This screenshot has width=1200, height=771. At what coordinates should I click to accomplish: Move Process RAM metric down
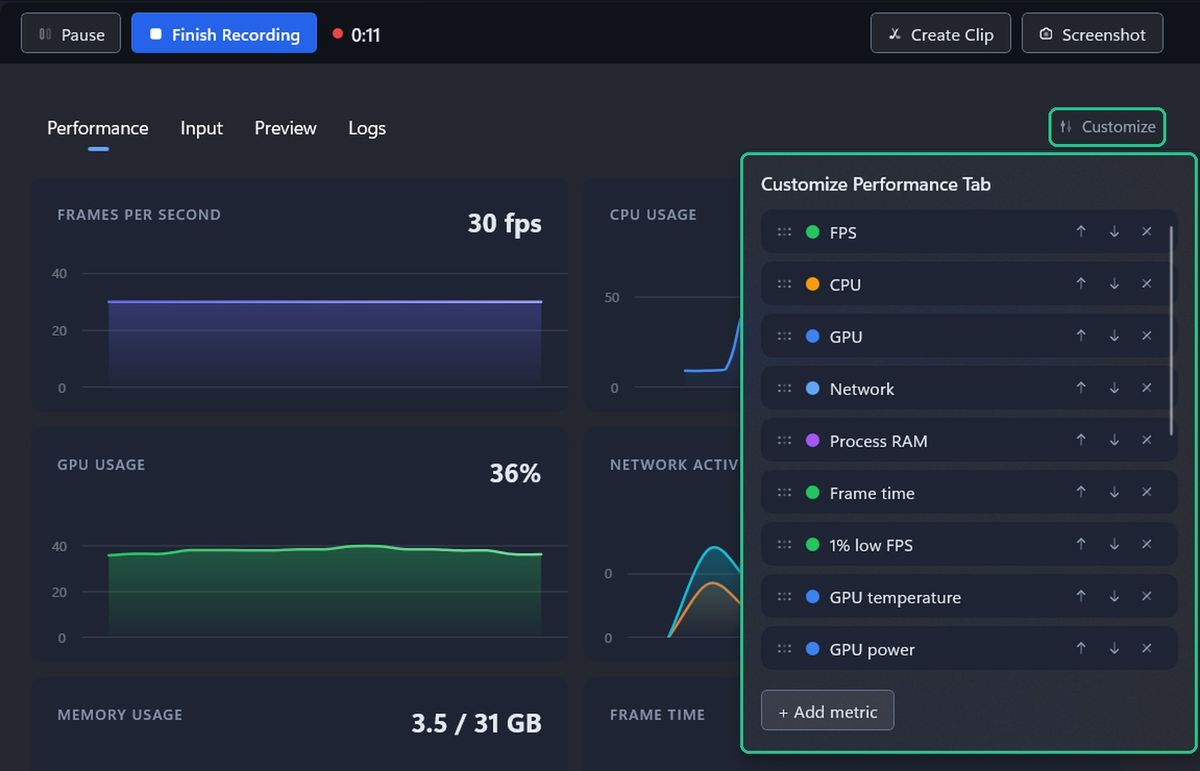tap(1114, 440)
